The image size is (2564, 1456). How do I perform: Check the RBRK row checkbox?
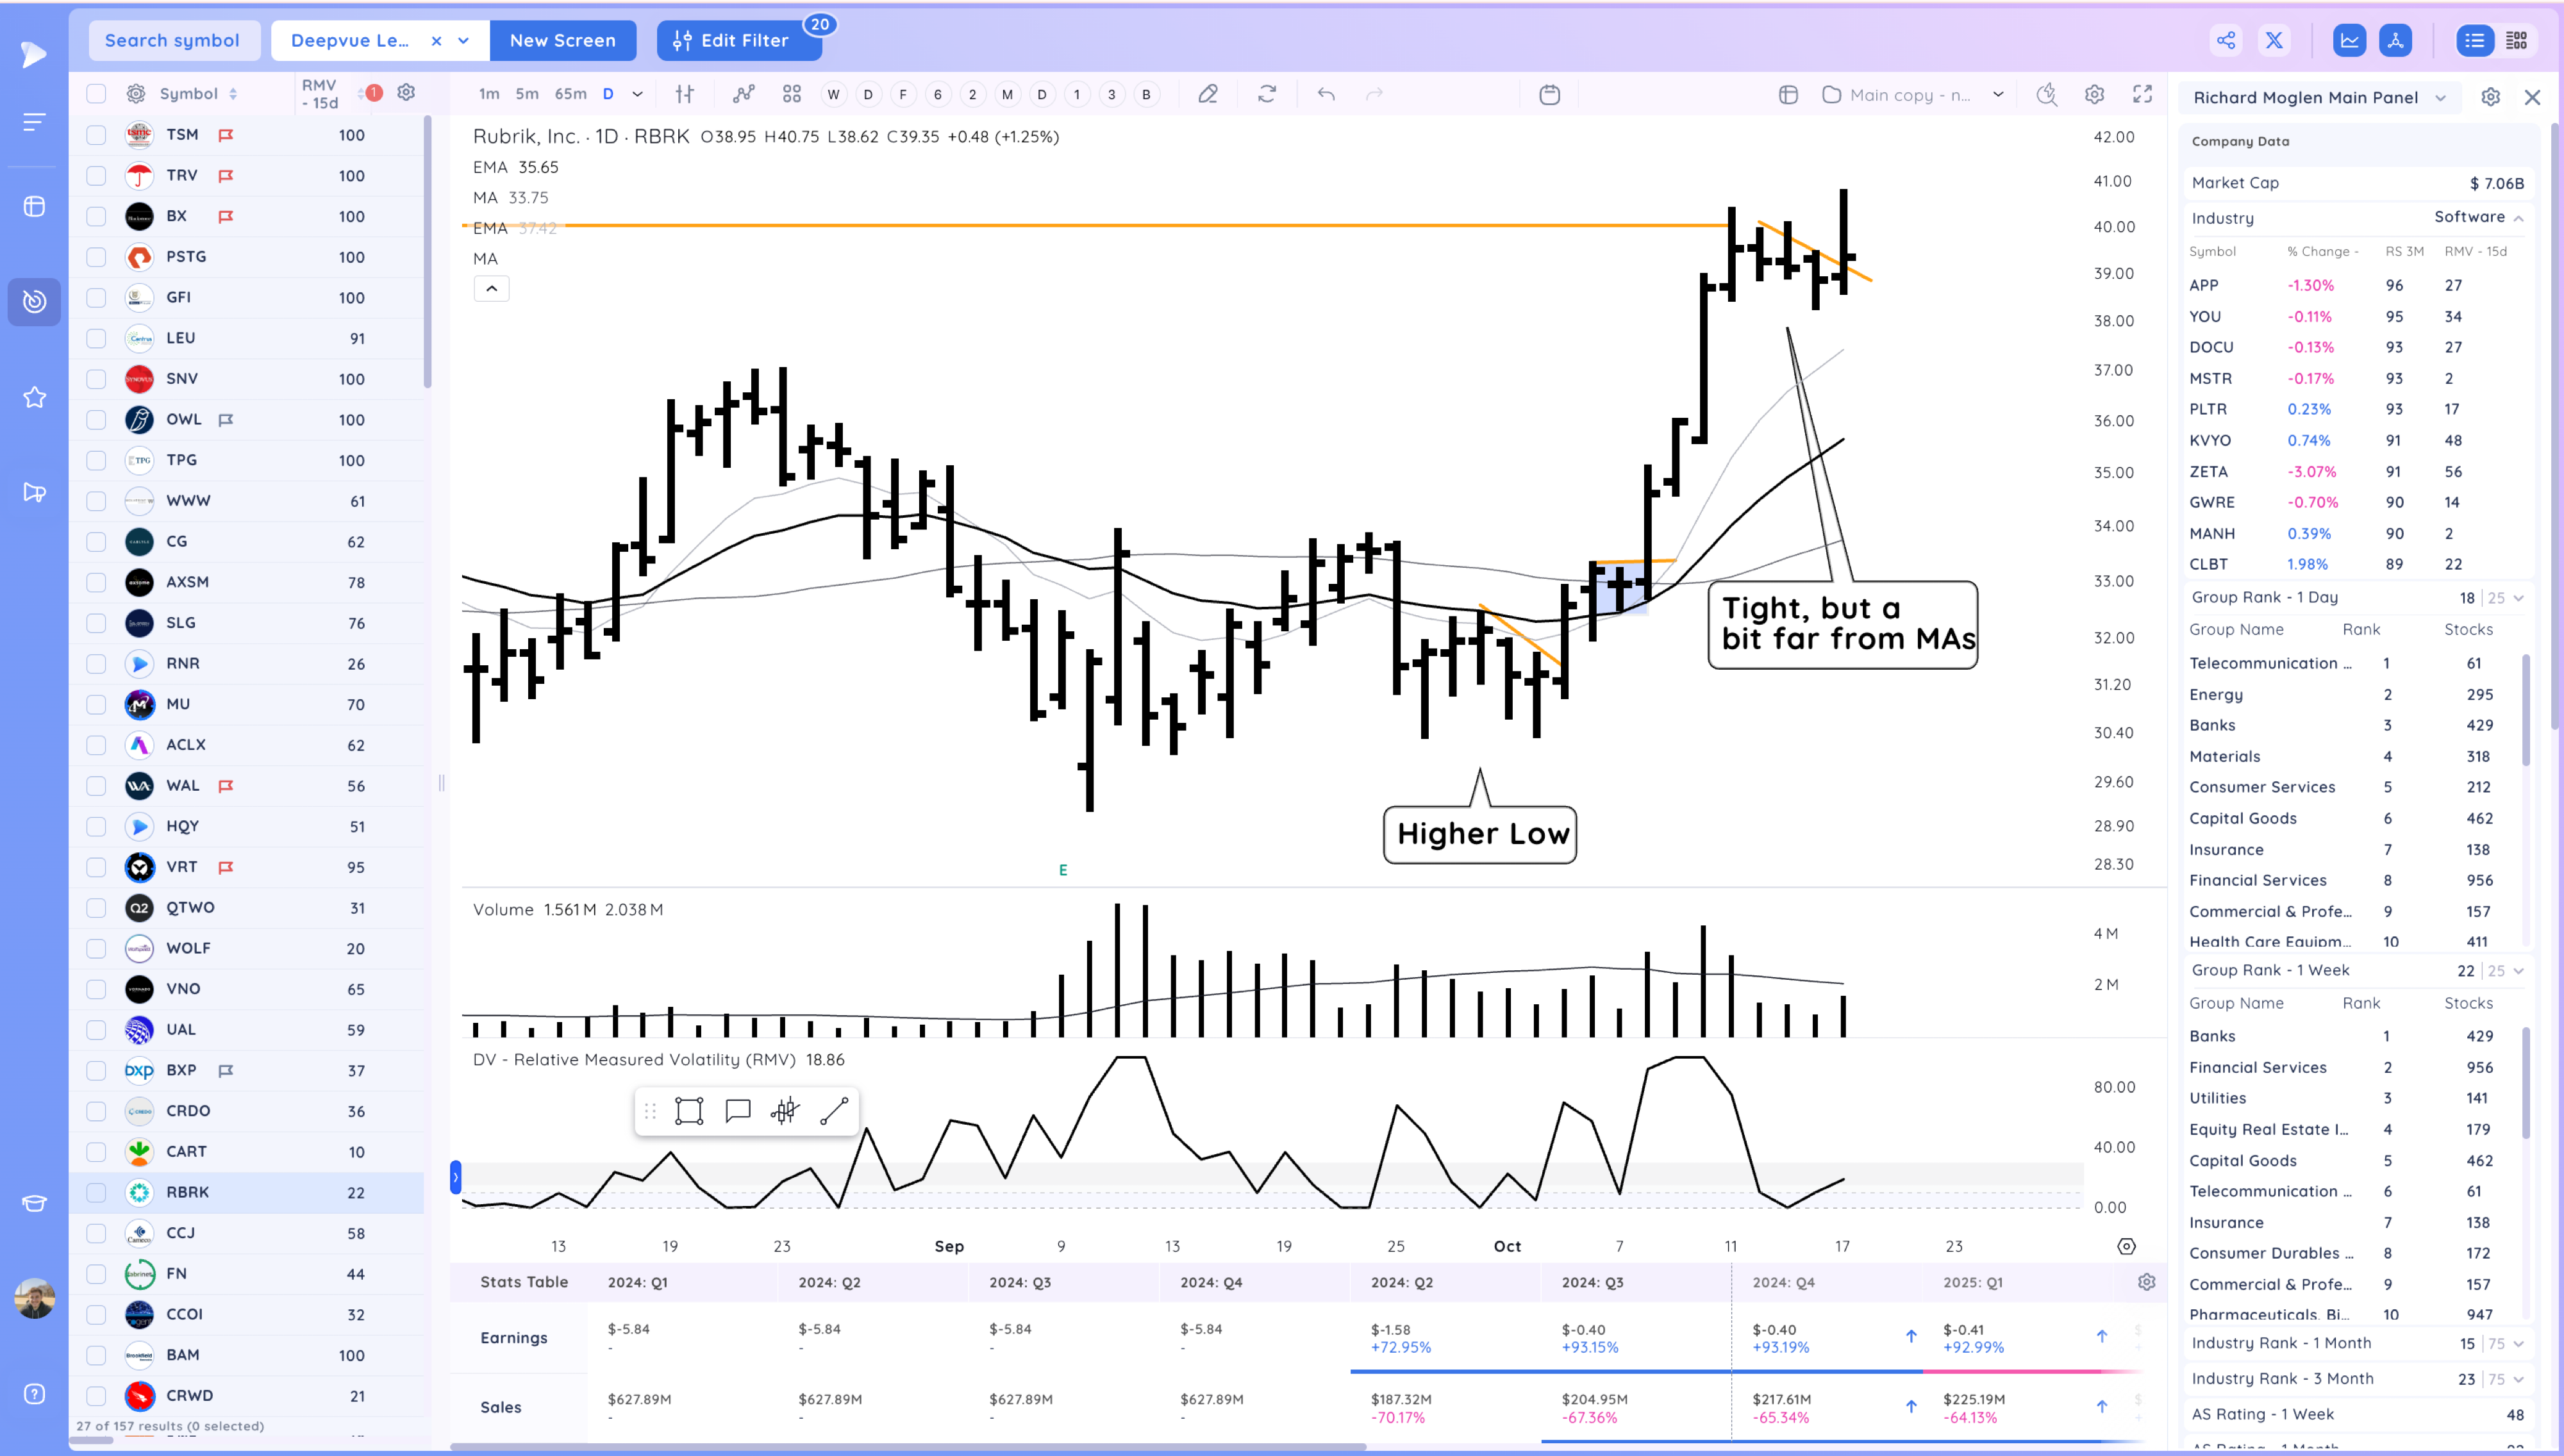(96, 1192)
